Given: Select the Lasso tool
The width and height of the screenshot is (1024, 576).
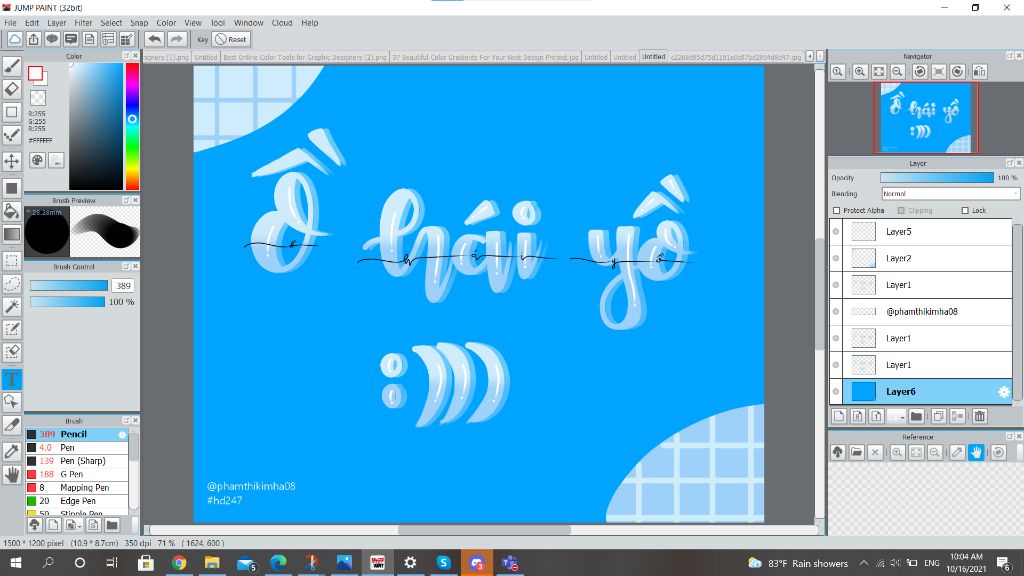Looking at the screenshot, I should click(x=12, y=283).
